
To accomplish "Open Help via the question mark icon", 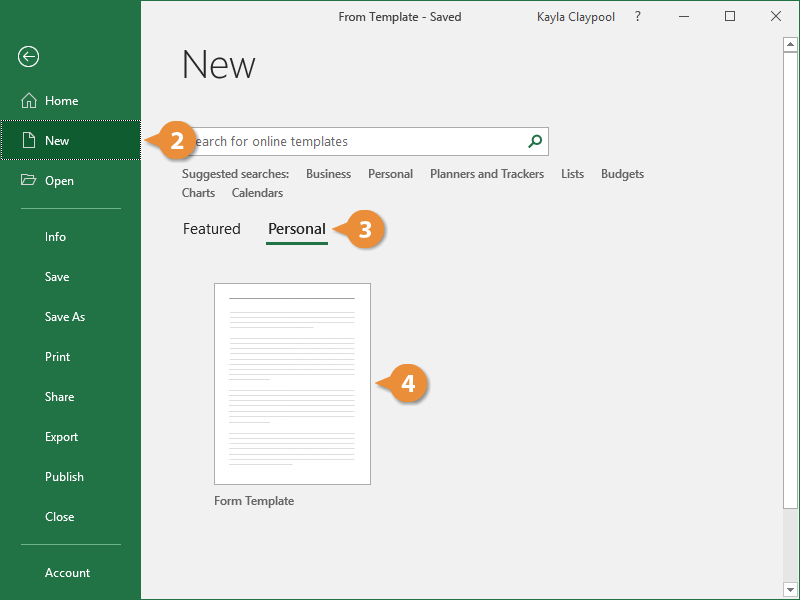I will (x=637, y=16).
